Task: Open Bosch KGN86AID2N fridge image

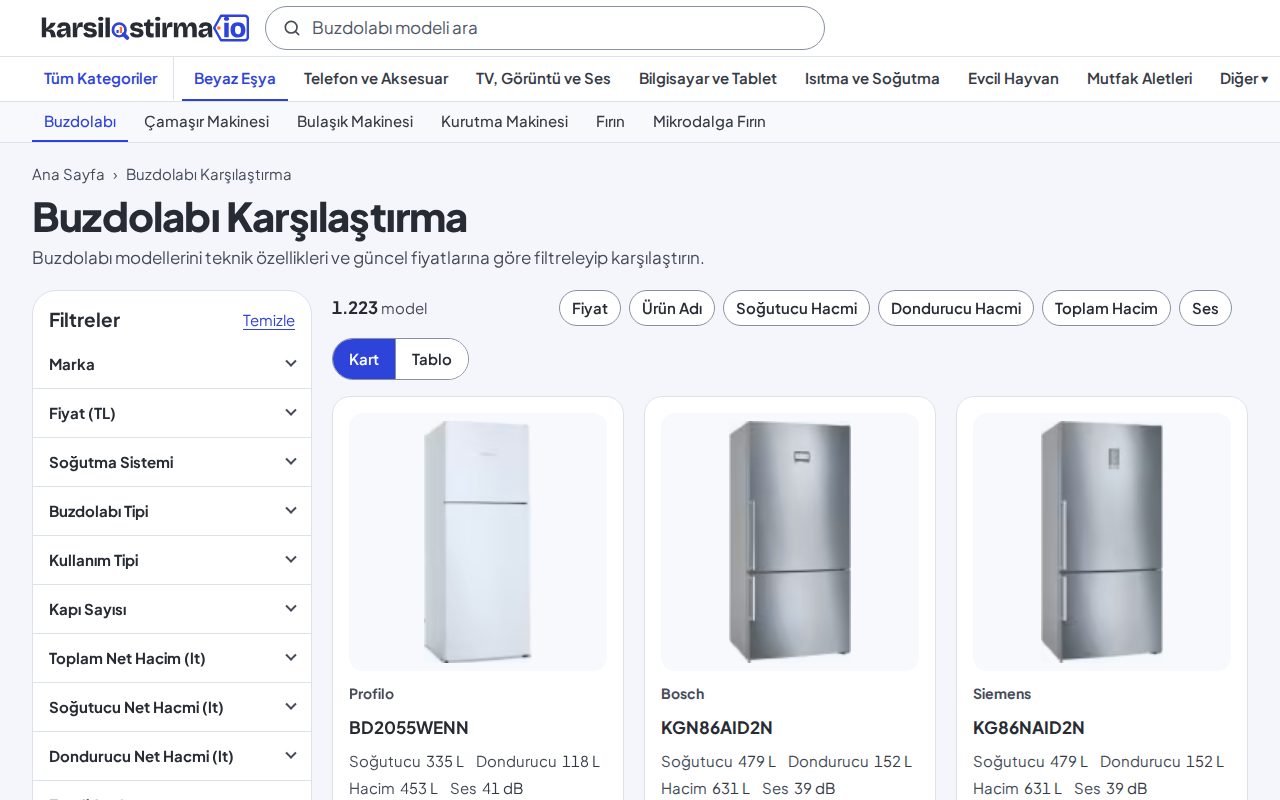Action: tap(790, 542)
